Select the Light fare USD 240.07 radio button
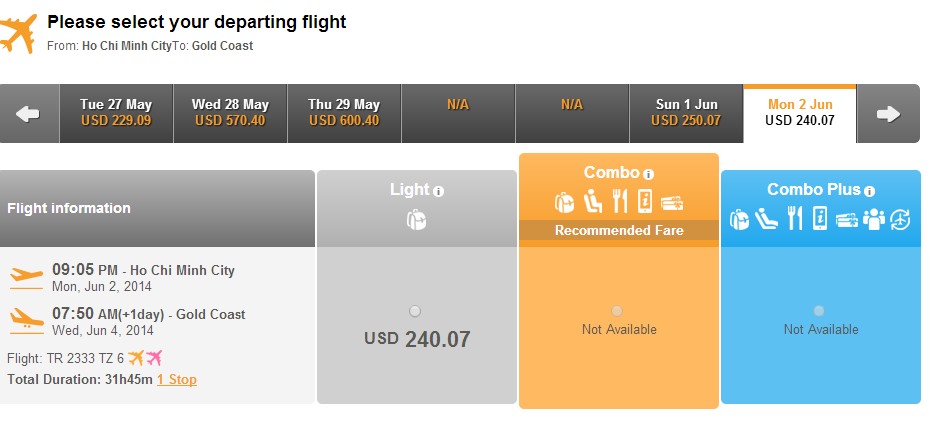 click(415, 311)
